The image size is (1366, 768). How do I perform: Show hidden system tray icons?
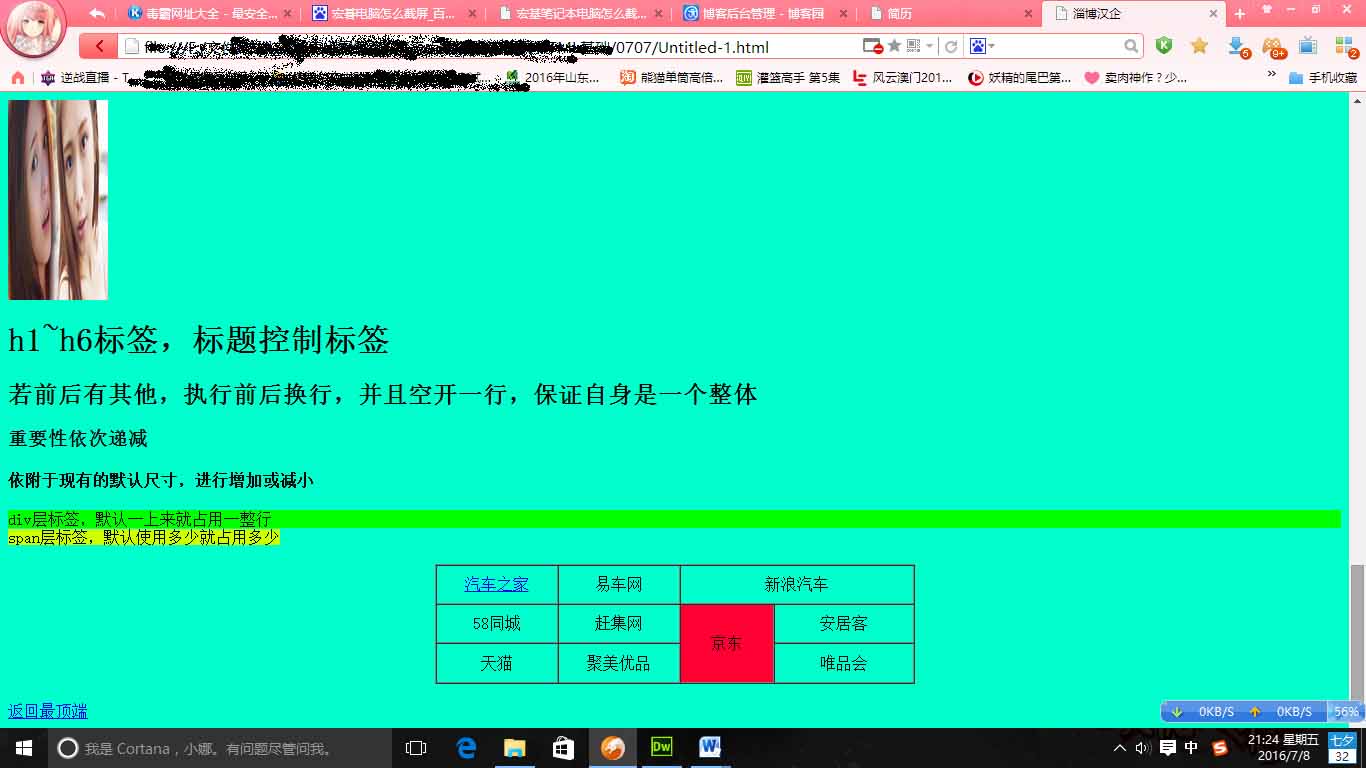pos(1119,748)
